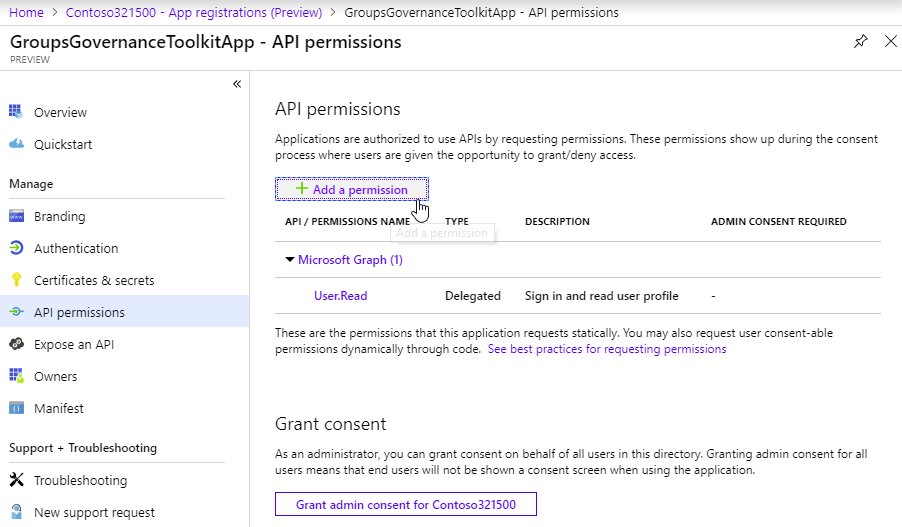Pin the blade with the pin icon
Screen dimensions: 902x527
(x=860, y=42)
